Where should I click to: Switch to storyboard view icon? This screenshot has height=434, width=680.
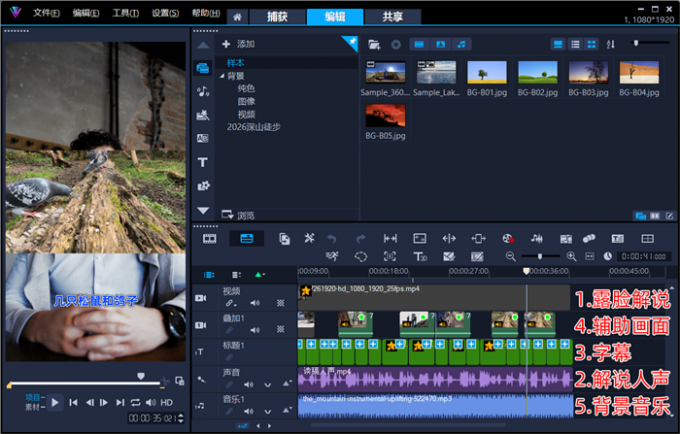point(209,238)
